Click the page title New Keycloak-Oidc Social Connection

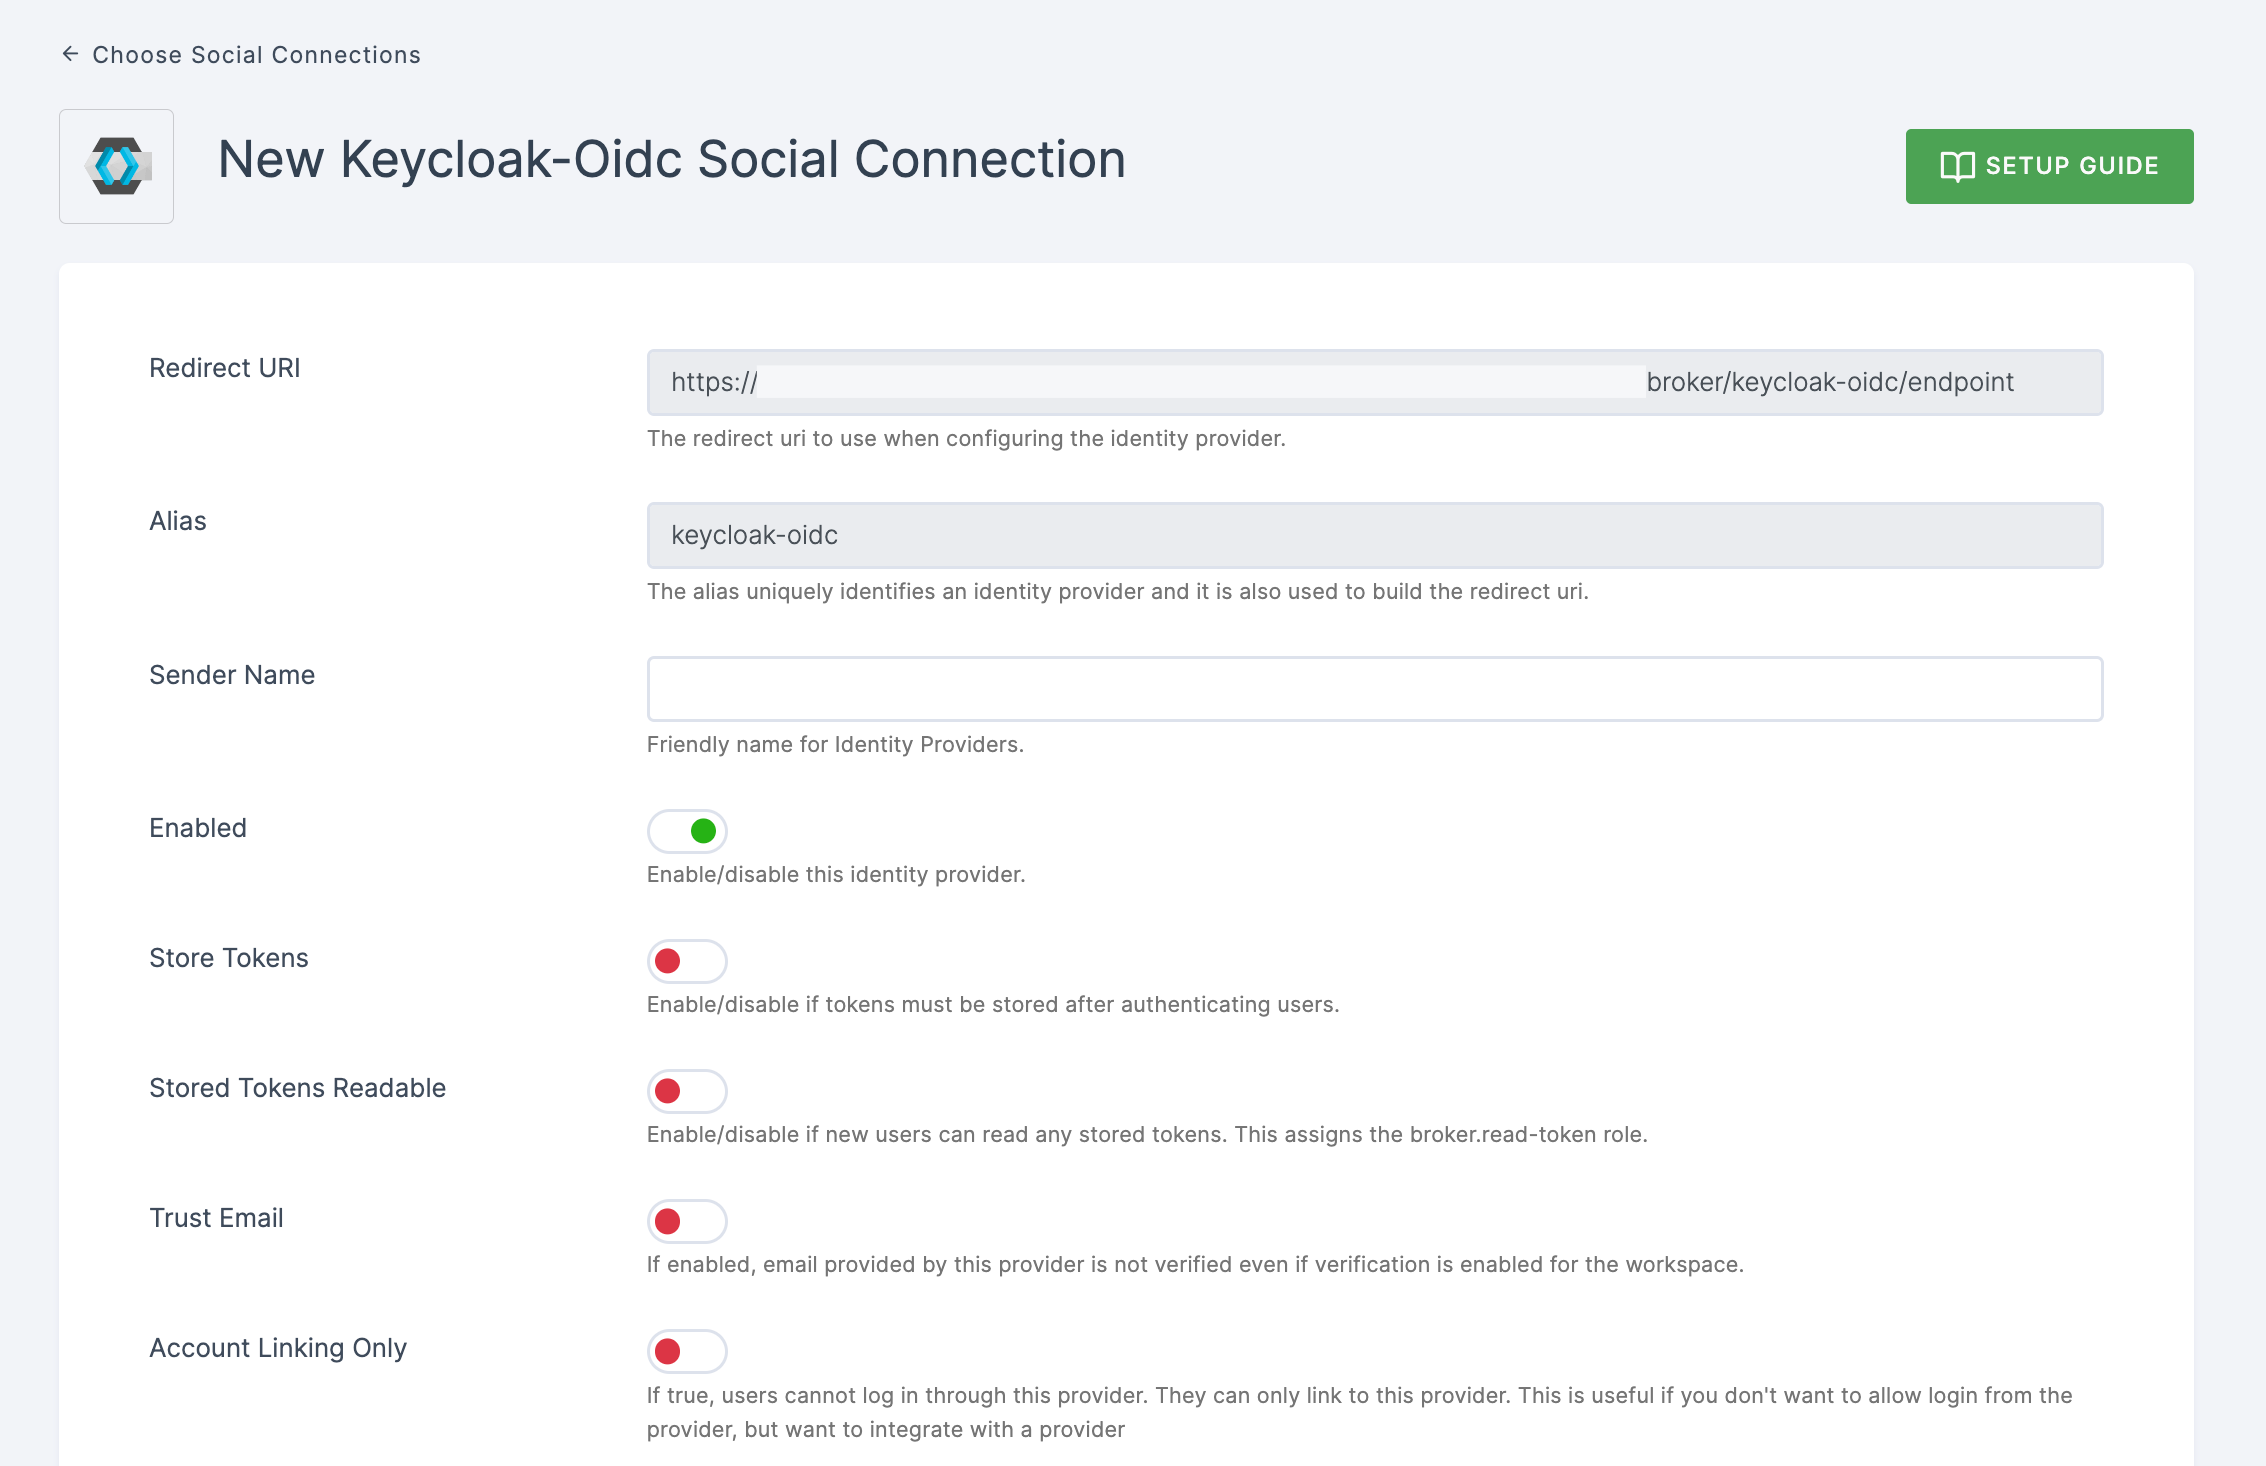click(x=672, y=160)
